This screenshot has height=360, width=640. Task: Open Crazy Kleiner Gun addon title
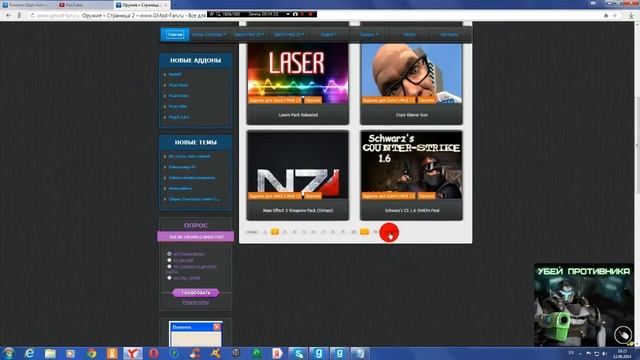coord(412,115)
